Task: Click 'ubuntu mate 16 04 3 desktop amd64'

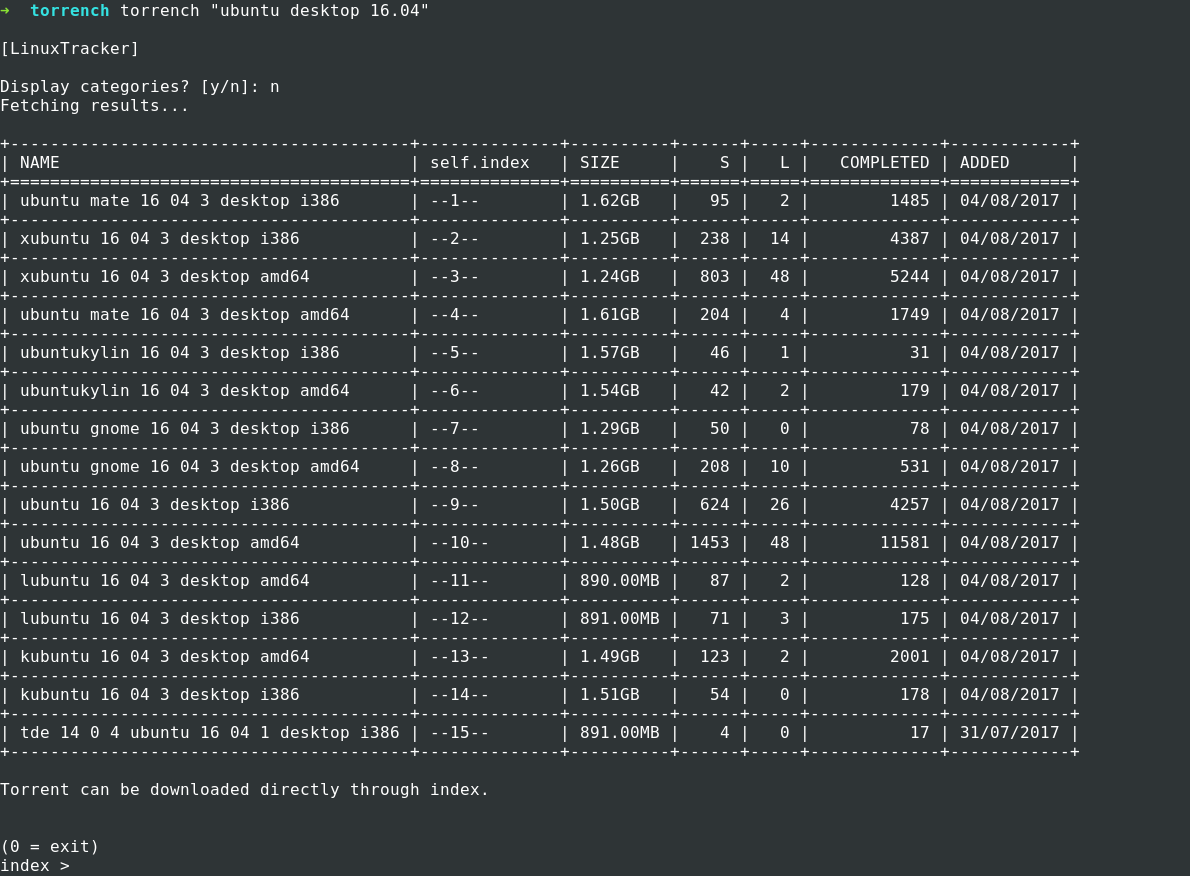Action: [184, 315]
